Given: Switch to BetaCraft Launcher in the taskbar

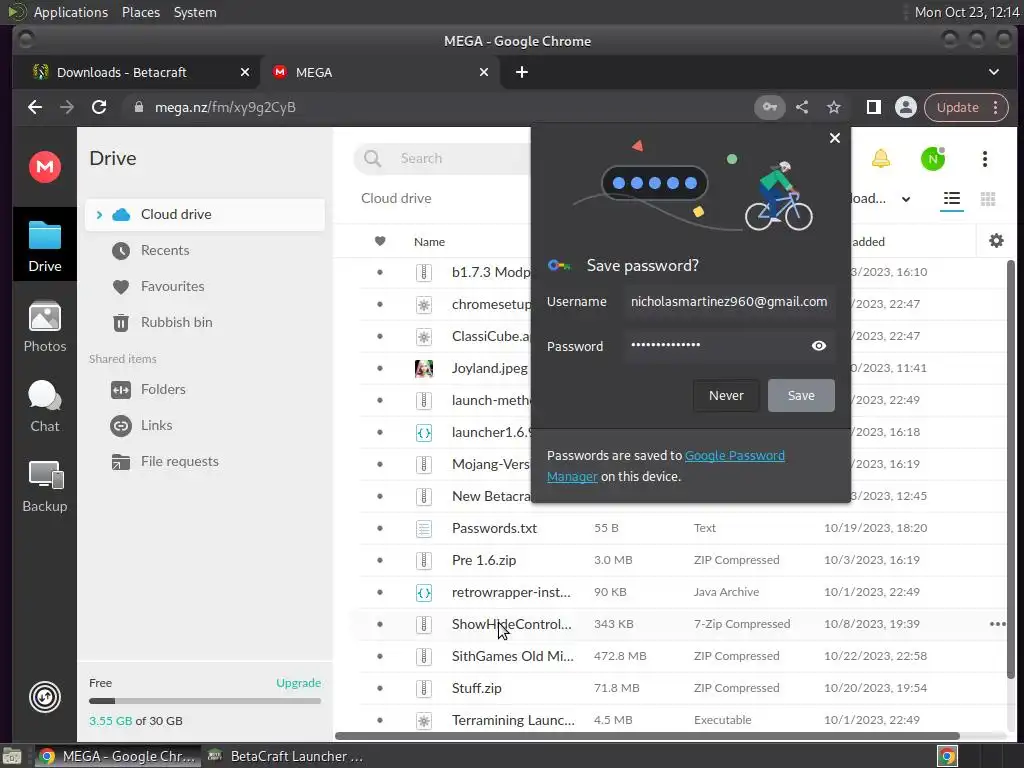Looking at the screenshot, I should [x=285, y=756].
